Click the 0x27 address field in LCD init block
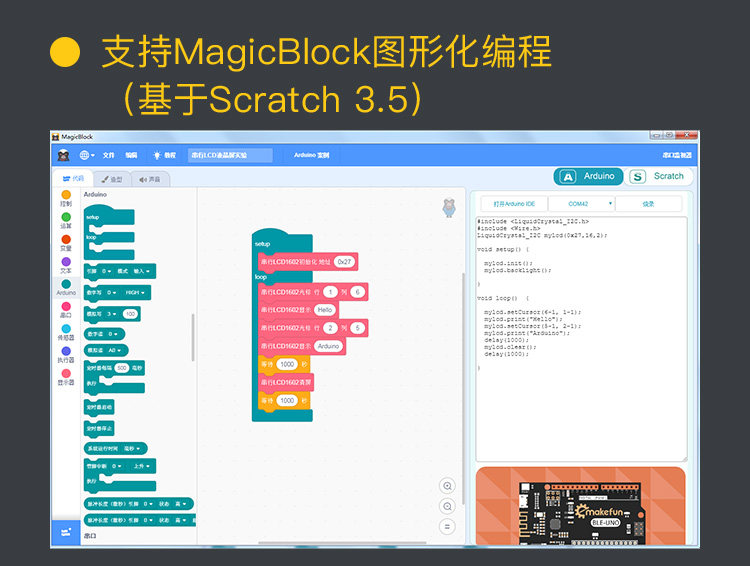Image resolution: width=750 pixels, height=566 pixels. click(x=344, y=262)
